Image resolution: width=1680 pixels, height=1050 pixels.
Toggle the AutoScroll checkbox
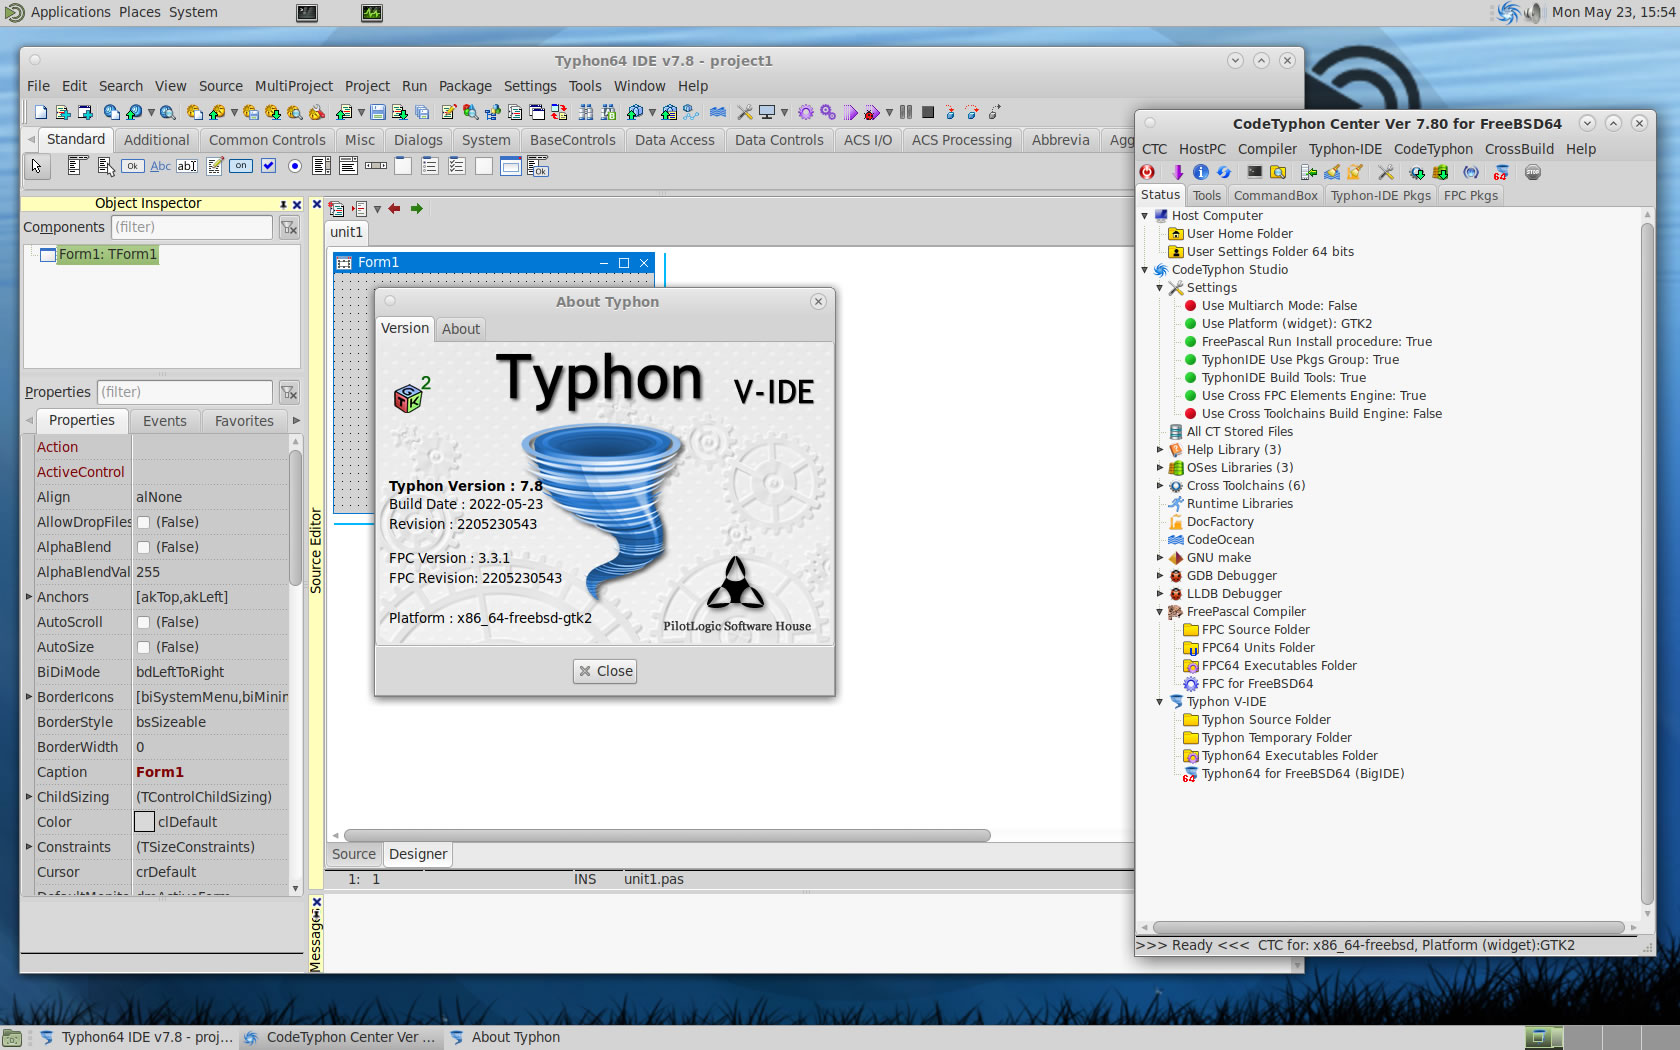point(144,622)
